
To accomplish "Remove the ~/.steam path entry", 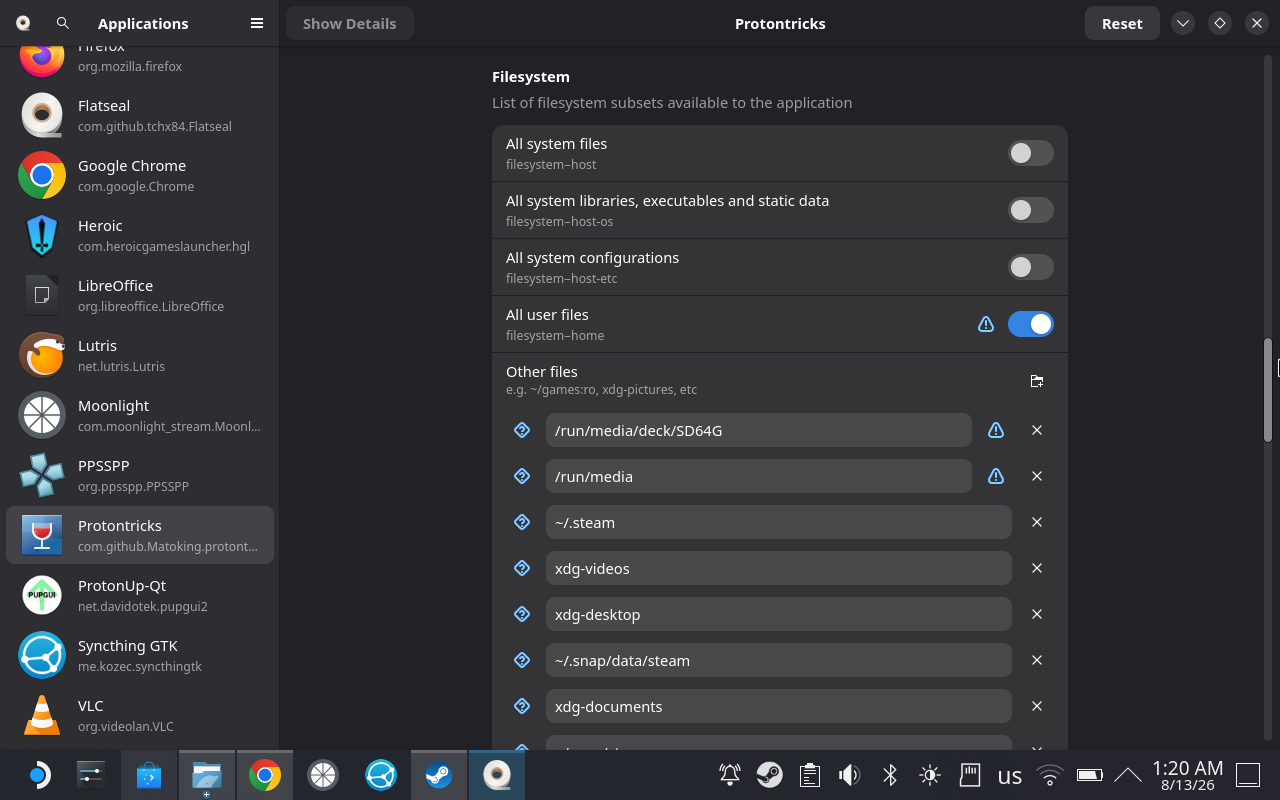I will click(1037, 522).
